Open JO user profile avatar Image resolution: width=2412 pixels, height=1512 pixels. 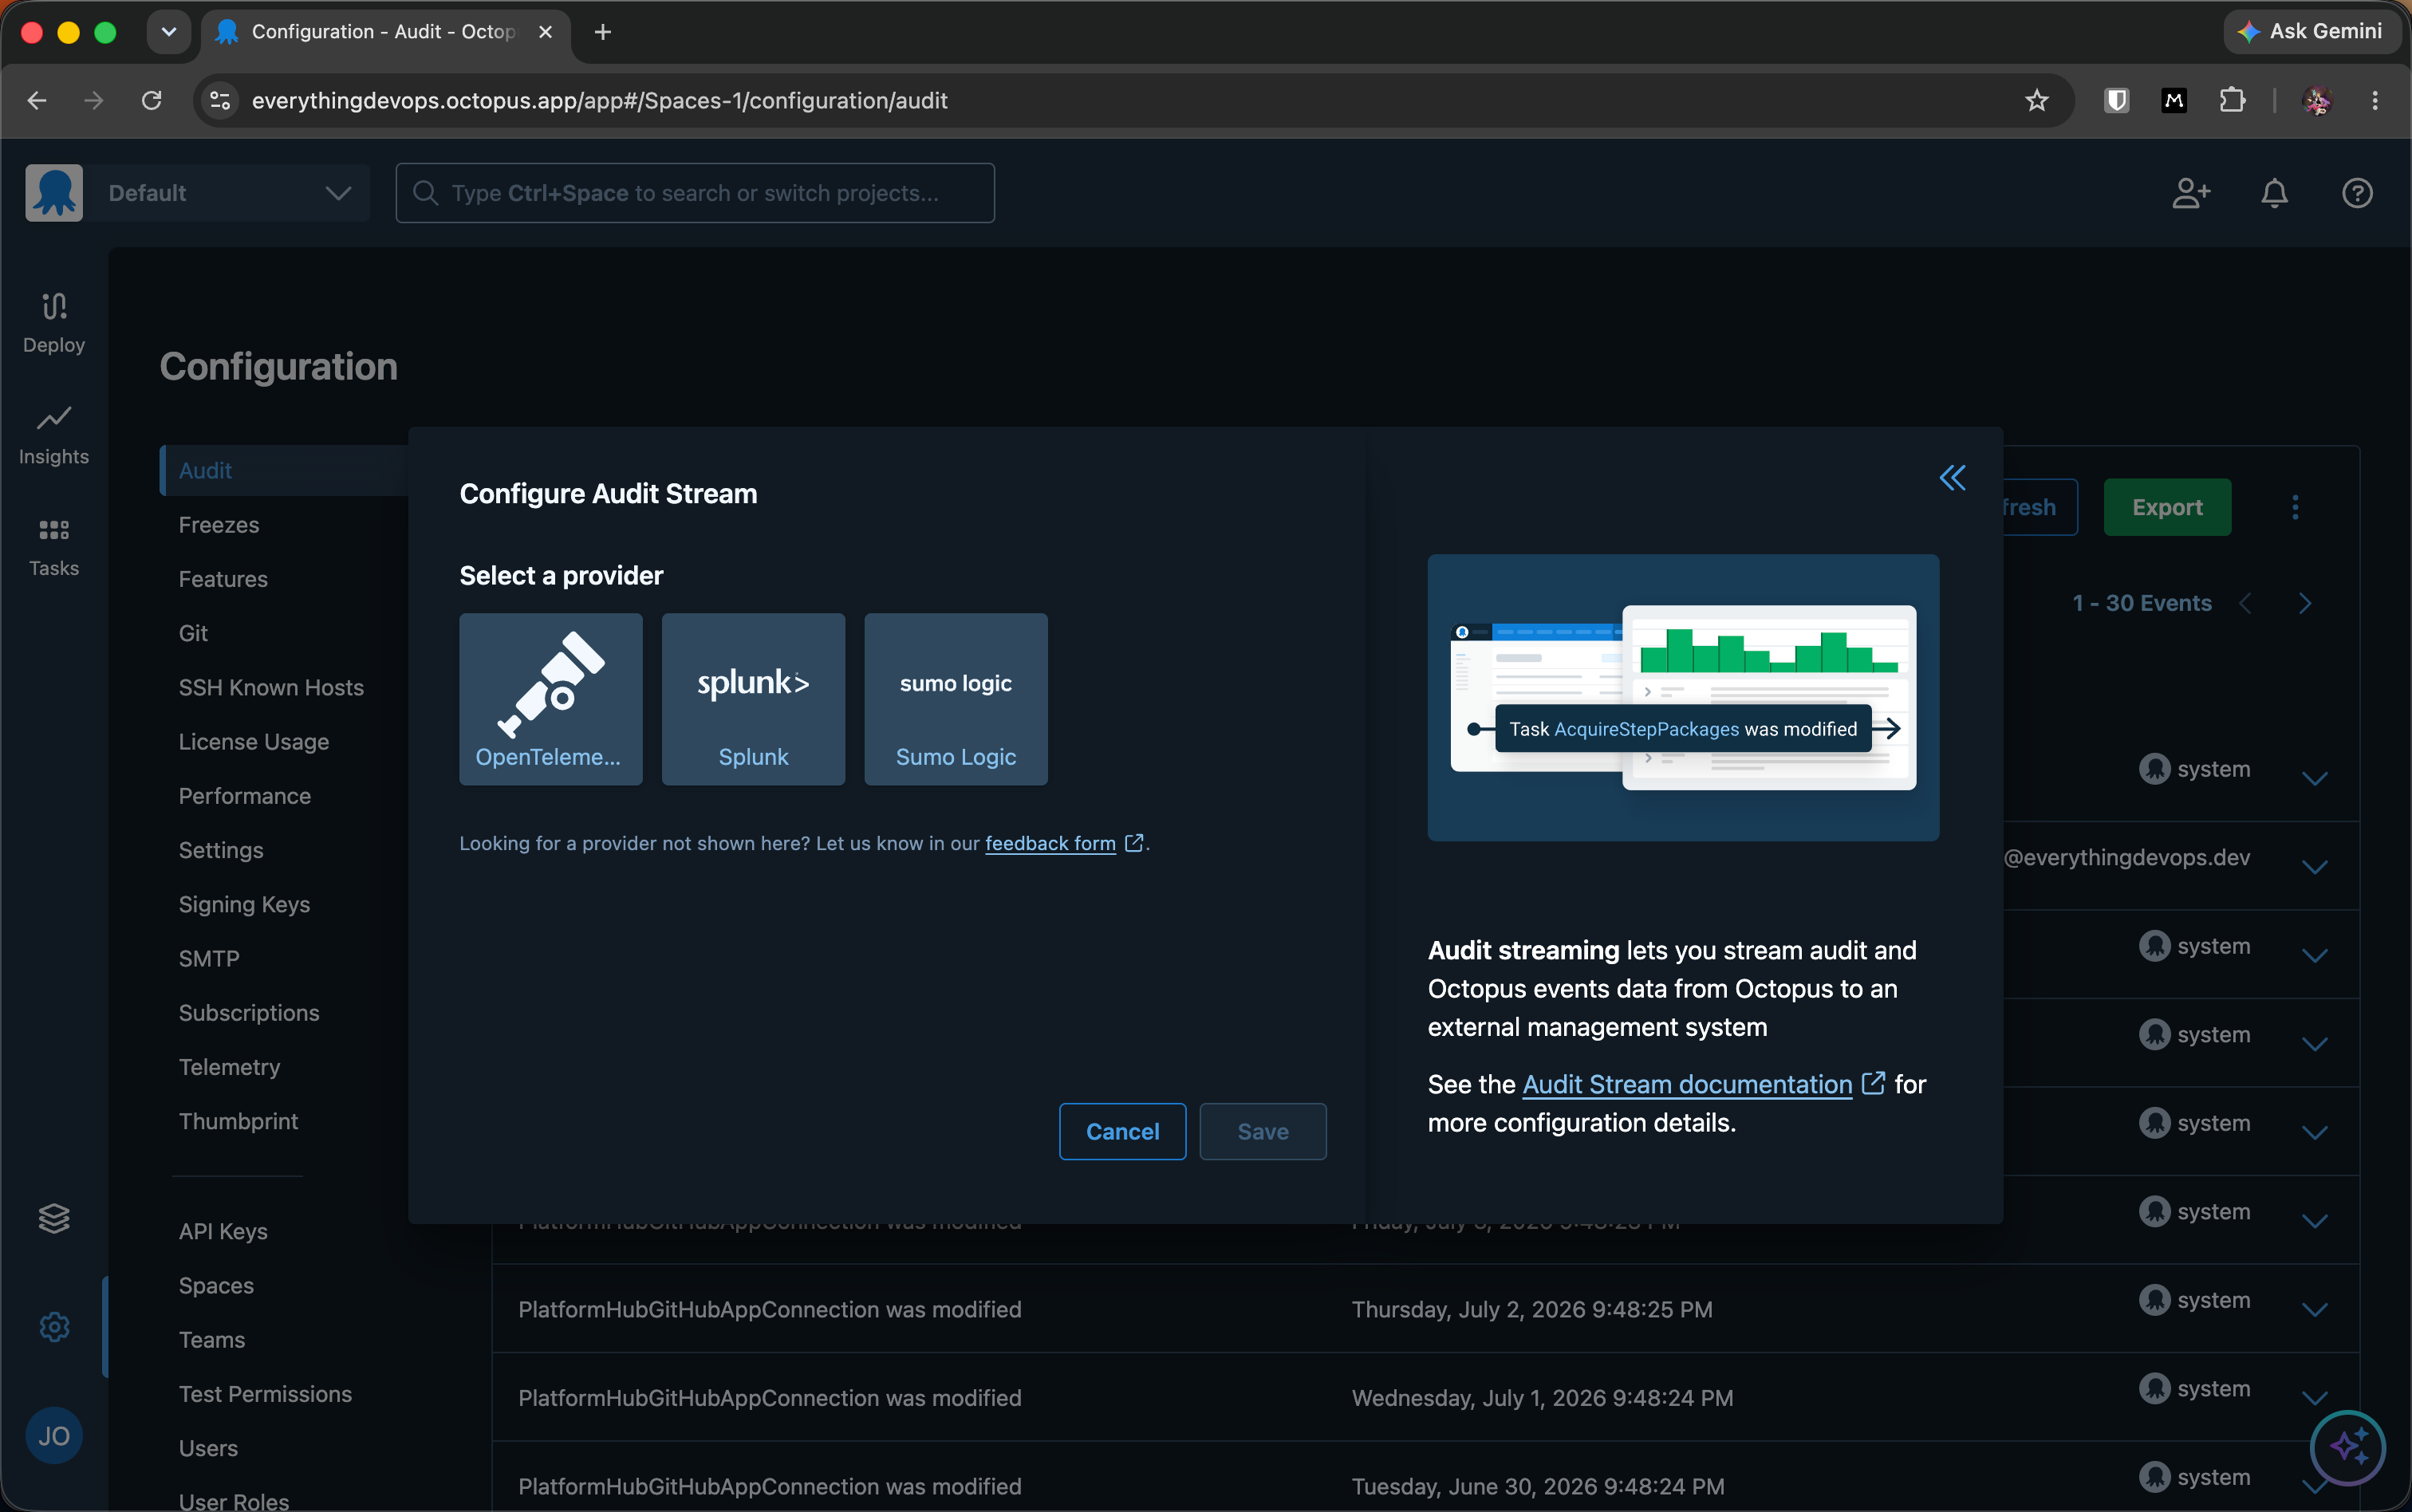pyautogui.click(x=54, y=1436)
